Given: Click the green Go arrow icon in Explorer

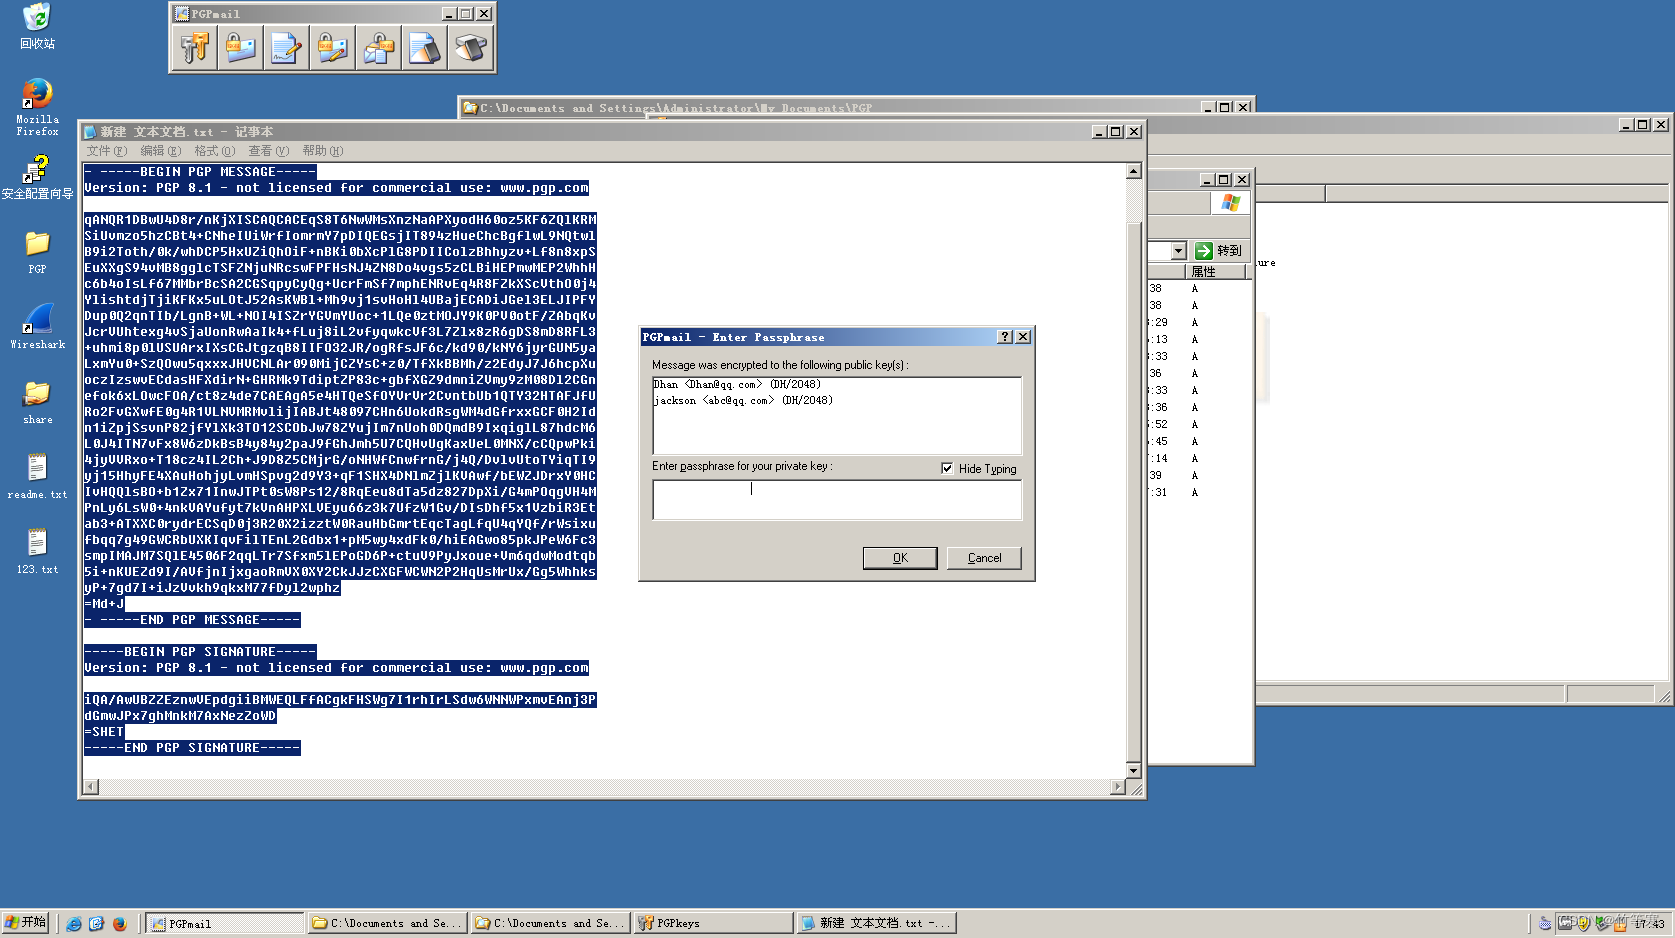Looking at the screenshot, I should (1204, 251).
